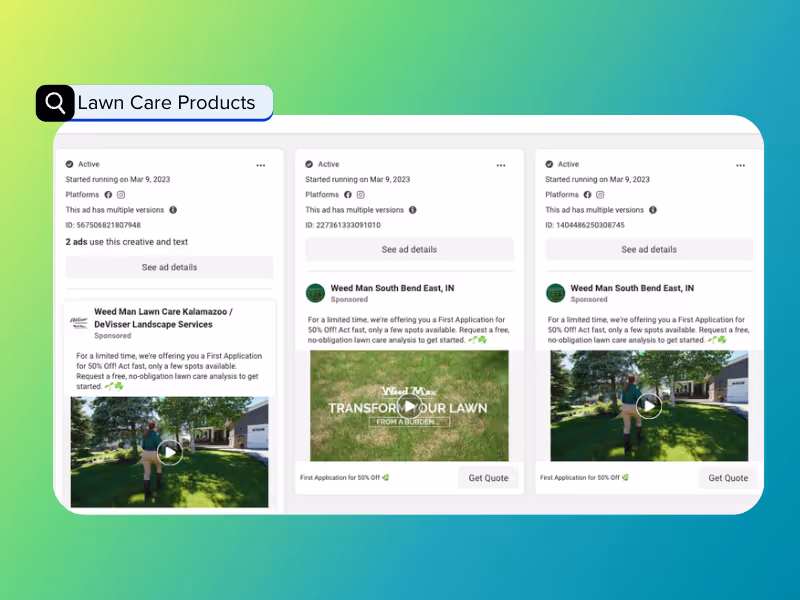Click the Active checkmark on the rightmost ad
This screenshot has height=600, width=800.
pos(548,164)
